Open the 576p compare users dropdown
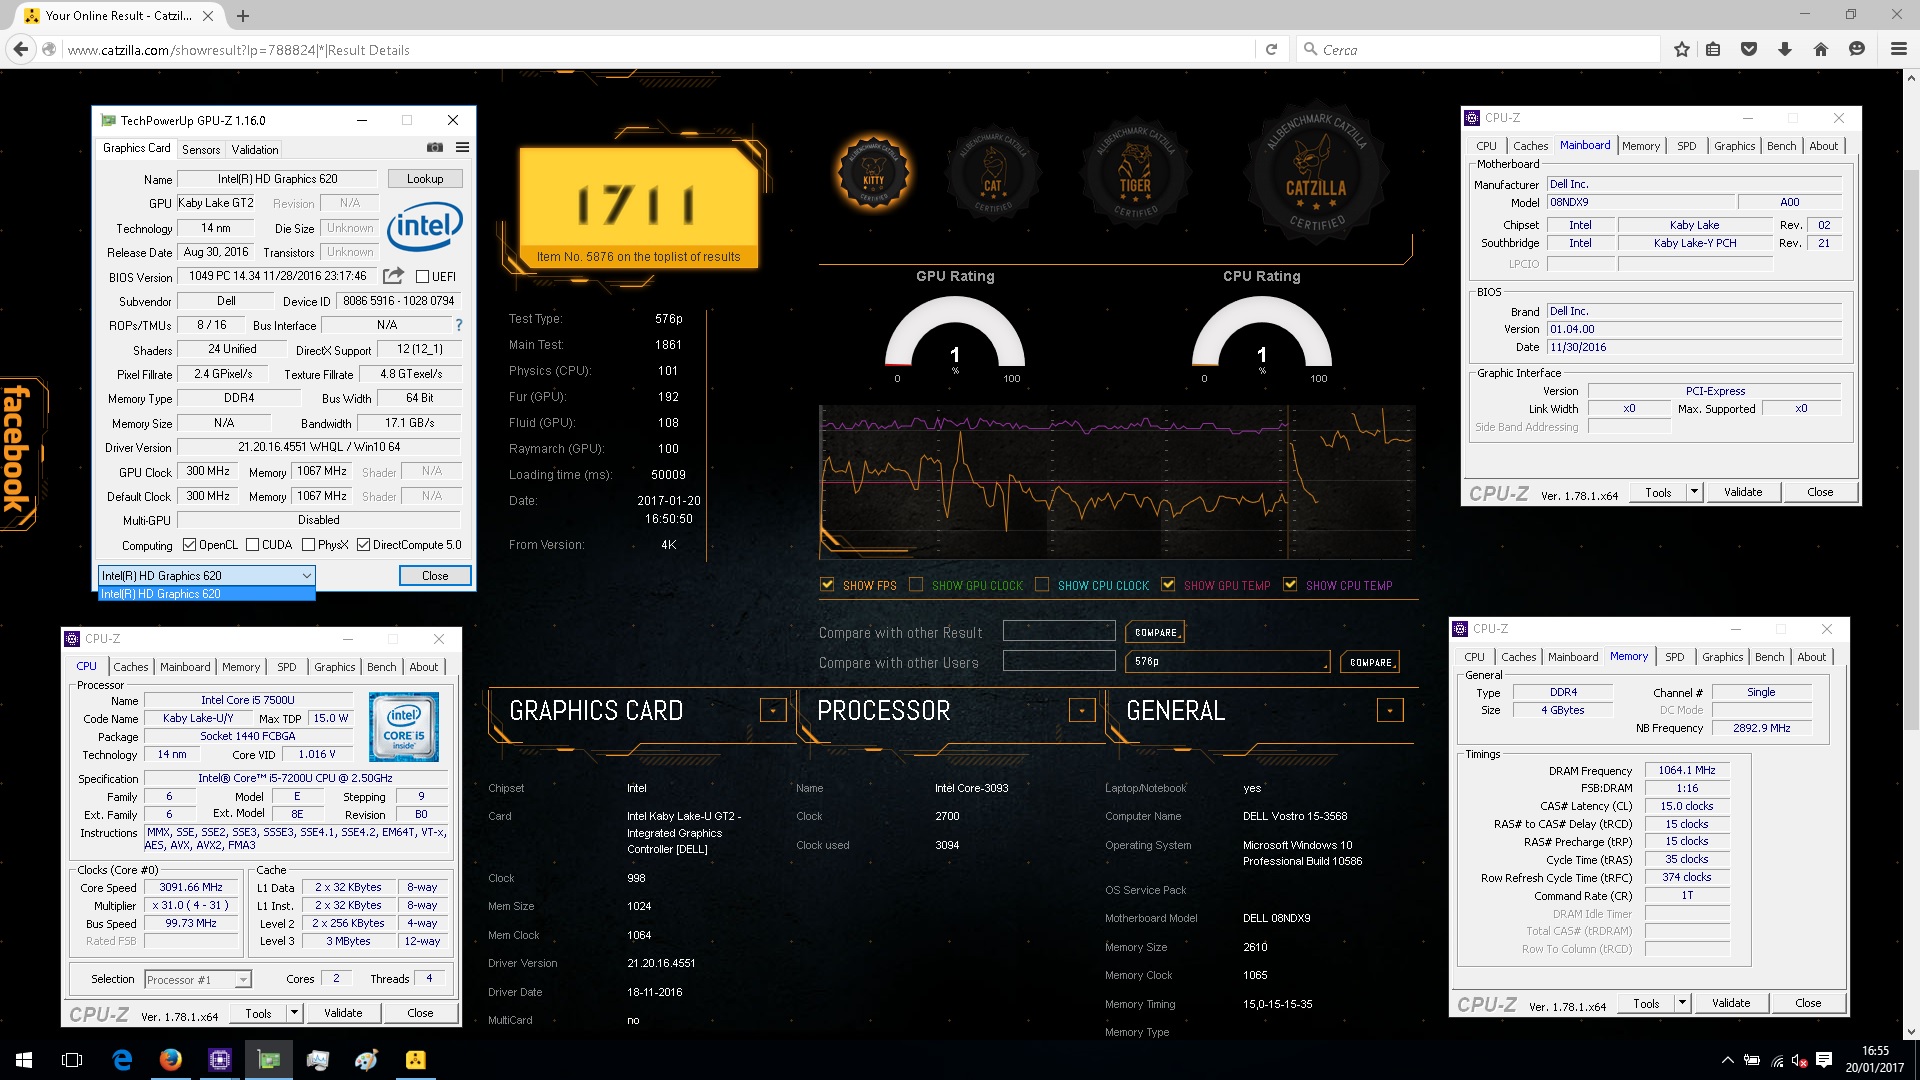Screen dimensions: 1920x1080 coord(1227,661)
